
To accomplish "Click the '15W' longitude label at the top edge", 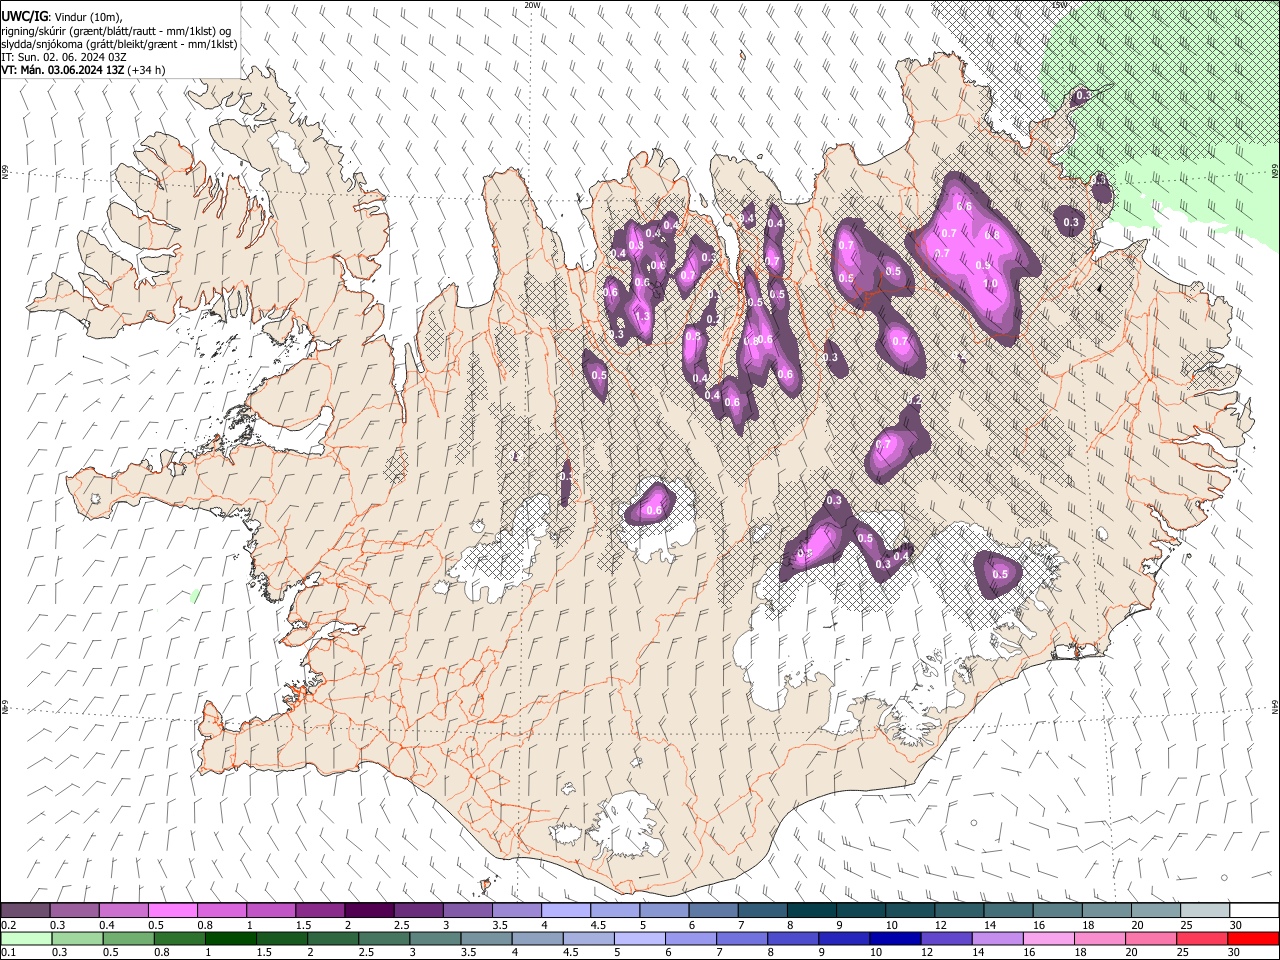I will [x=1060, y=5].
